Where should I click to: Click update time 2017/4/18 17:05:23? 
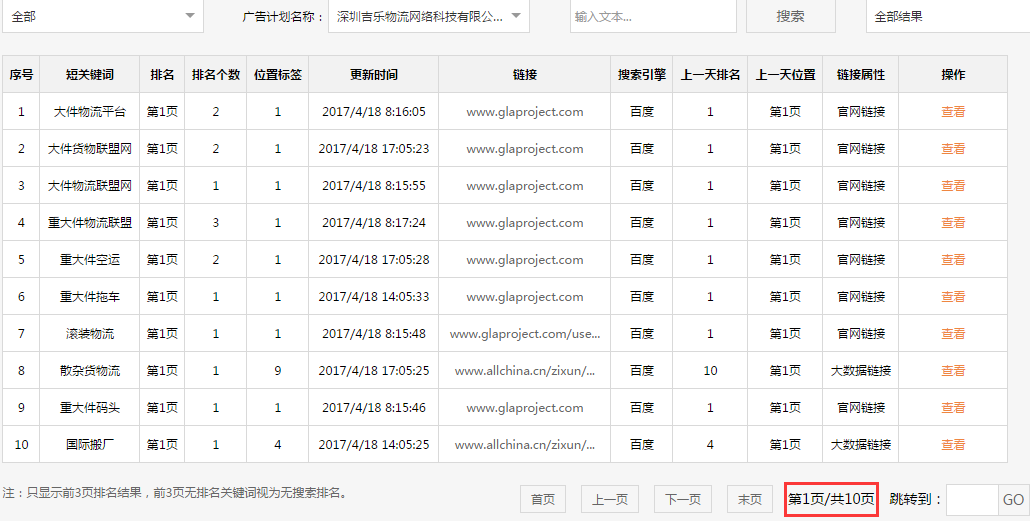pos(374,149)
